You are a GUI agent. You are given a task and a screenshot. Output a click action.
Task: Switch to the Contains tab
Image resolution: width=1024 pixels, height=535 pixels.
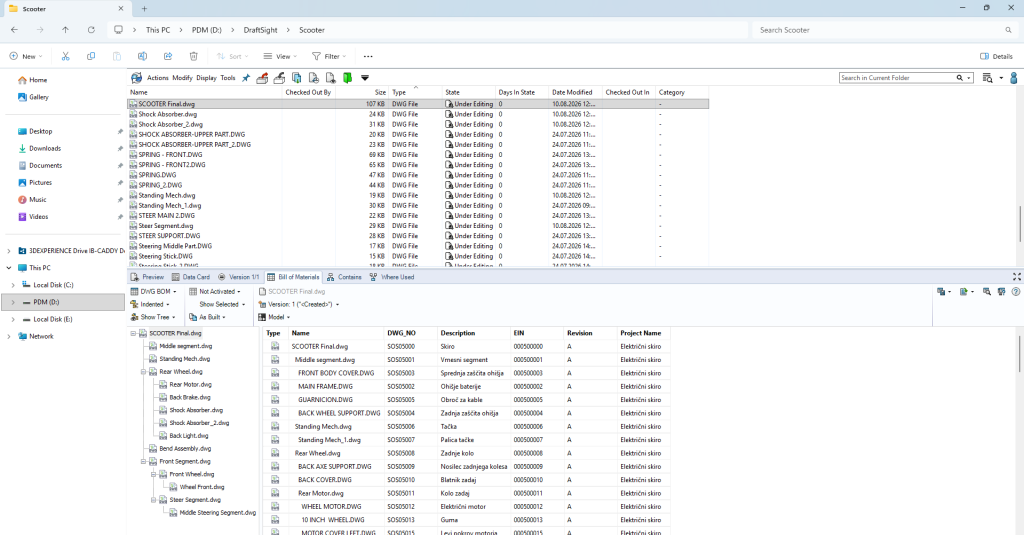click(x=344, y=277)
